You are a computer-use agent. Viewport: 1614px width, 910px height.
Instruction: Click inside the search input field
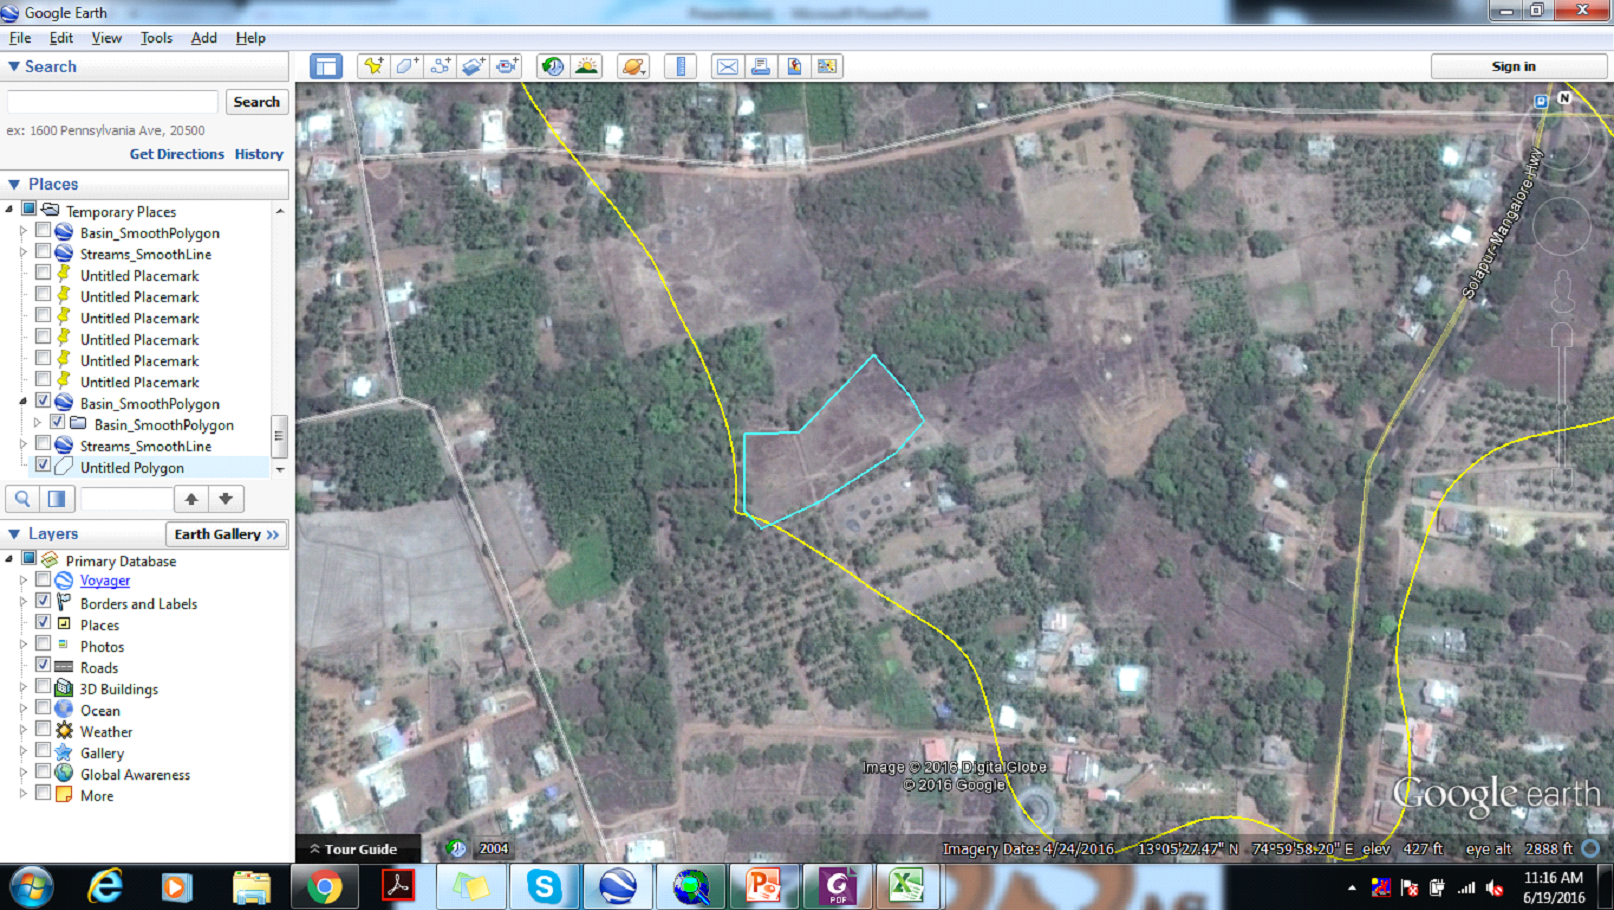[112, 102]
